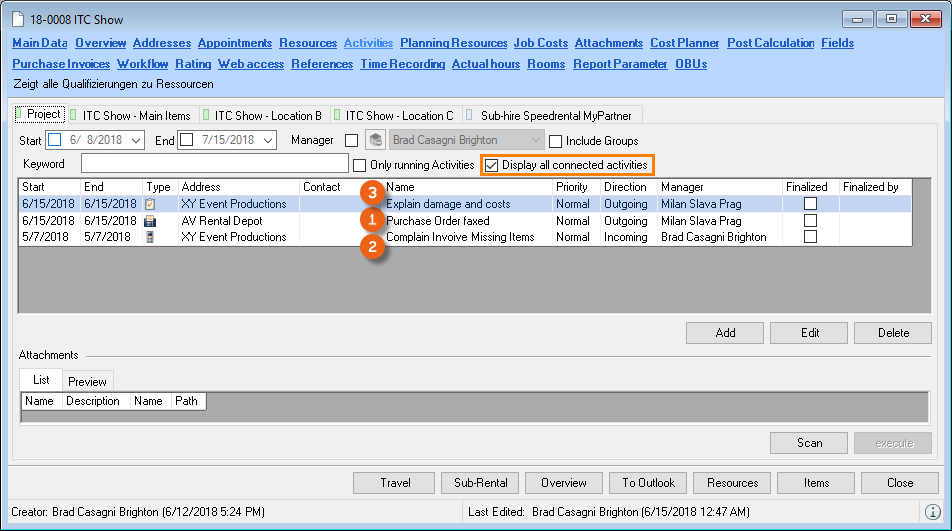Click the orange numbered marker 3
This screenshot has height=531, width=952.
click(373, 192)
